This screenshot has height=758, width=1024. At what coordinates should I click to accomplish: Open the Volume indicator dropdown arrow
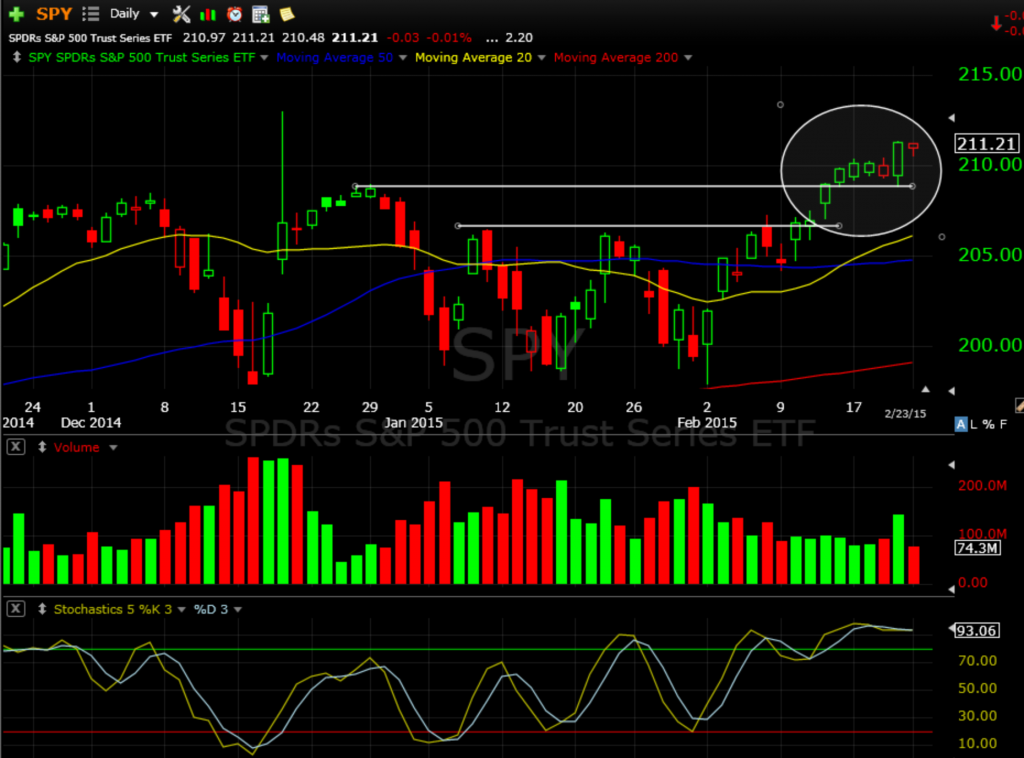click(113, 448)
